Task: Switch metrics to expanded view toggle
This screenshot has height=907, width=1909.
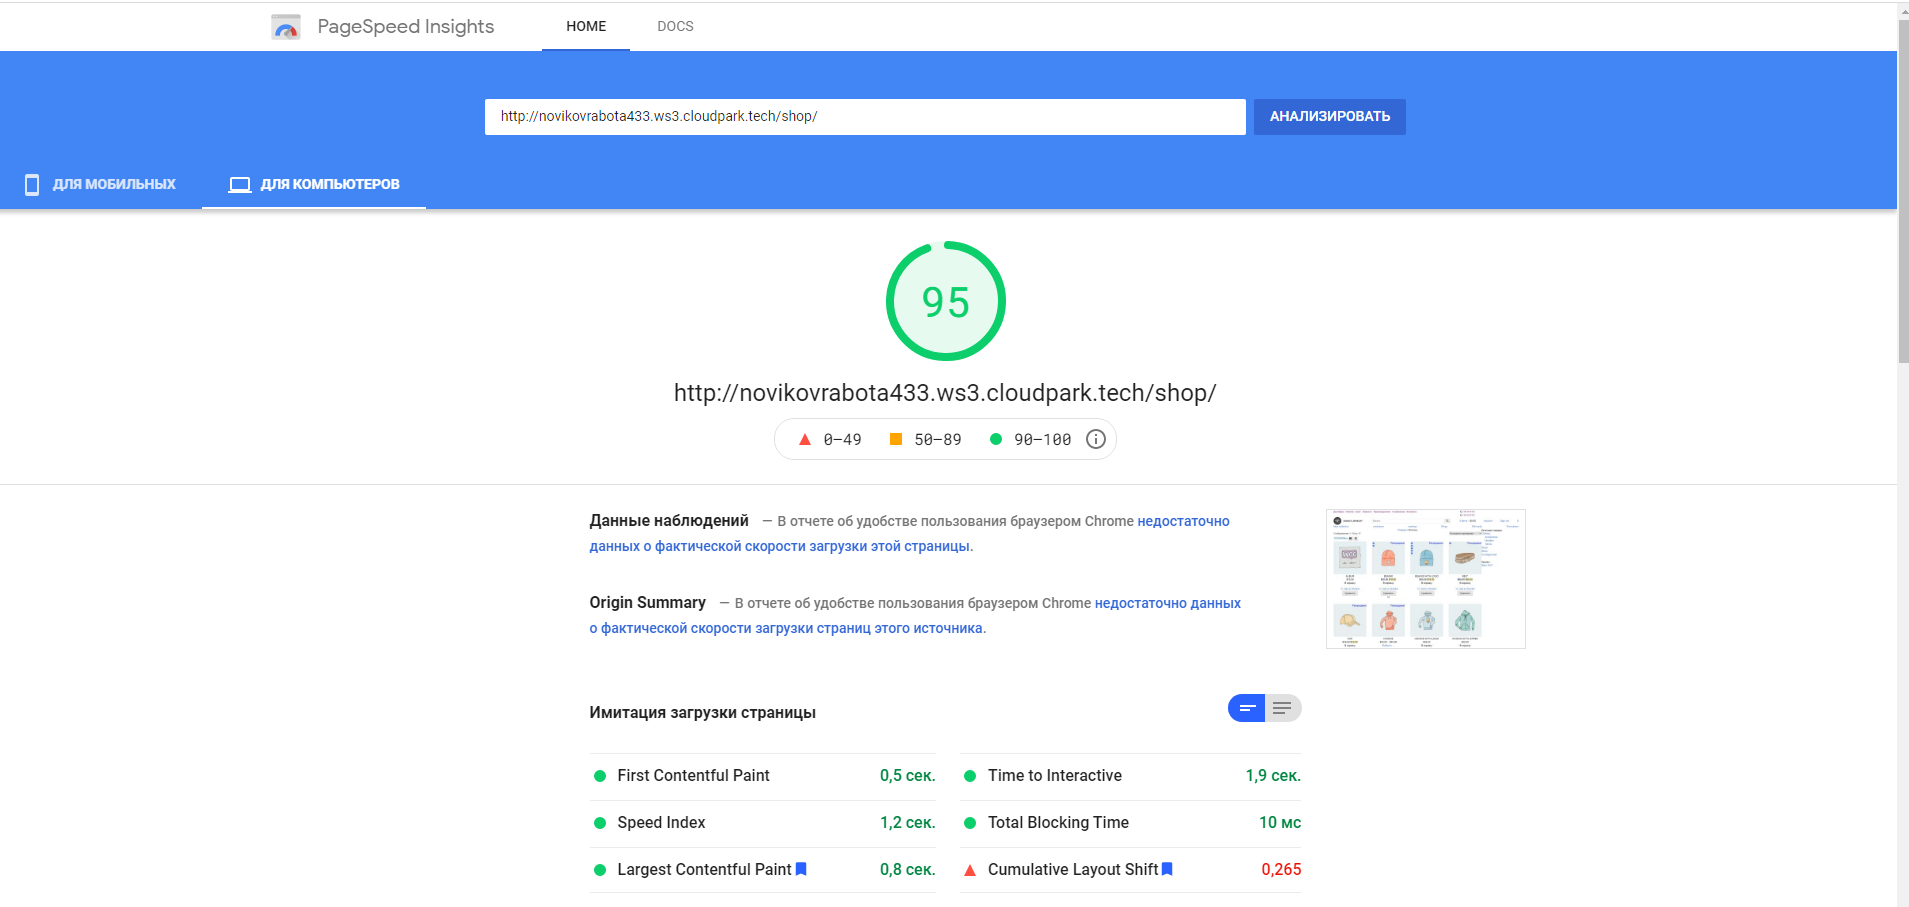Action: [1283, 708]
